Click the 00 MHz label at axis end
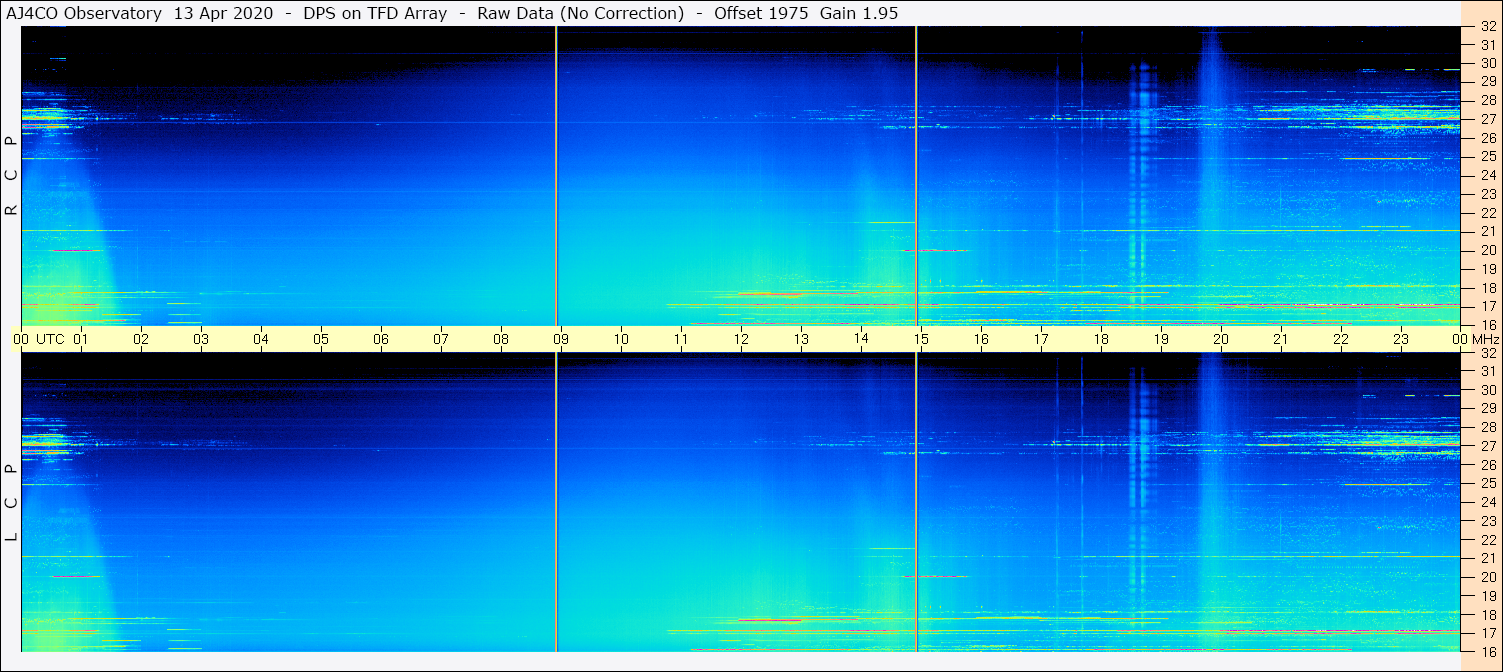Screen dimensions: 1503x672 pos(1476,339)
